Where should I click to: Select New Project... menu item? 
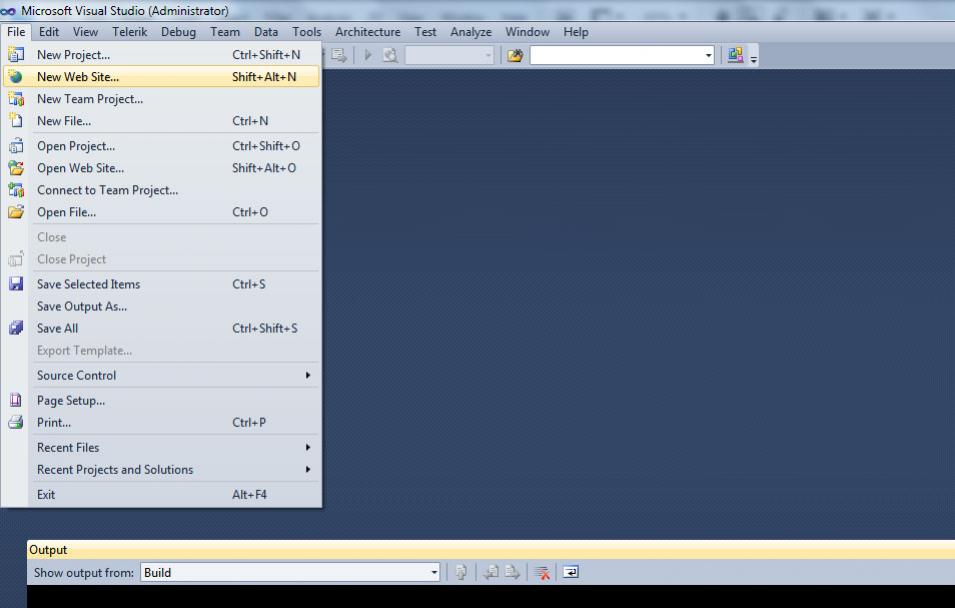point(161,54)
